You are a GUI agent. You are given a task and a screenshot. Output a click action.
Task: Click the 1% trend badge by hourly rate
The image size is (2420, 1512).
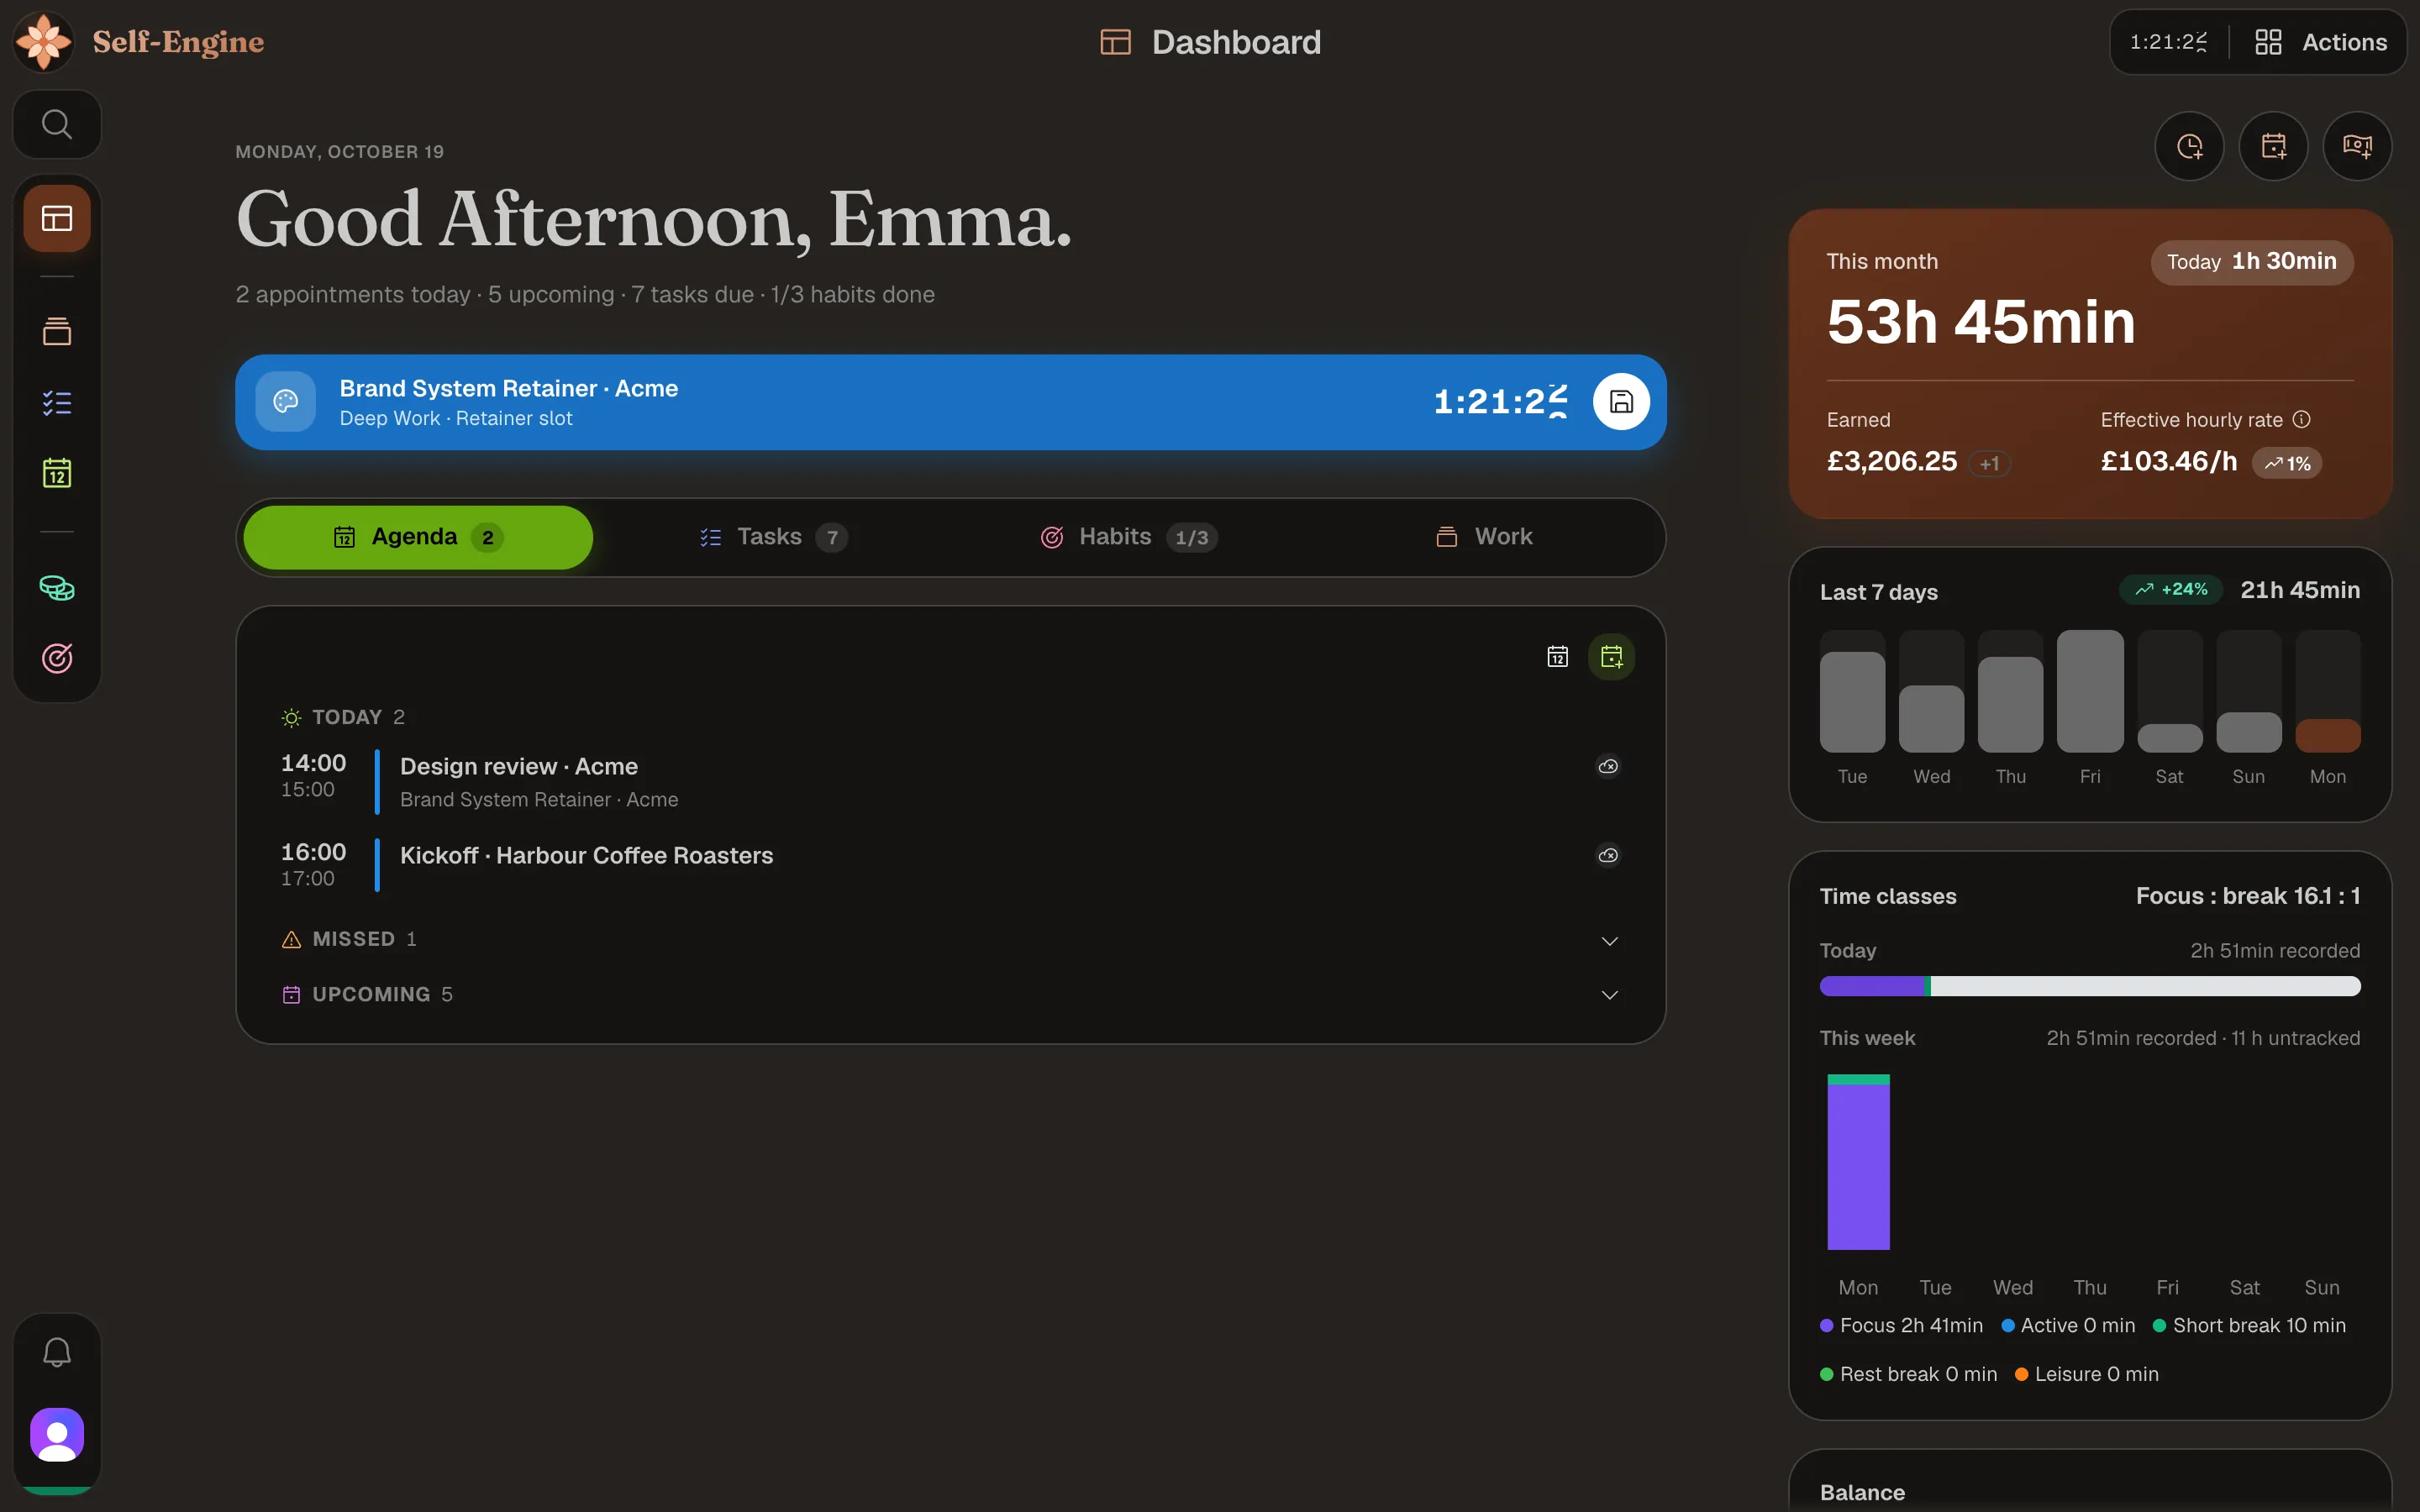(x=2287, y=463)
